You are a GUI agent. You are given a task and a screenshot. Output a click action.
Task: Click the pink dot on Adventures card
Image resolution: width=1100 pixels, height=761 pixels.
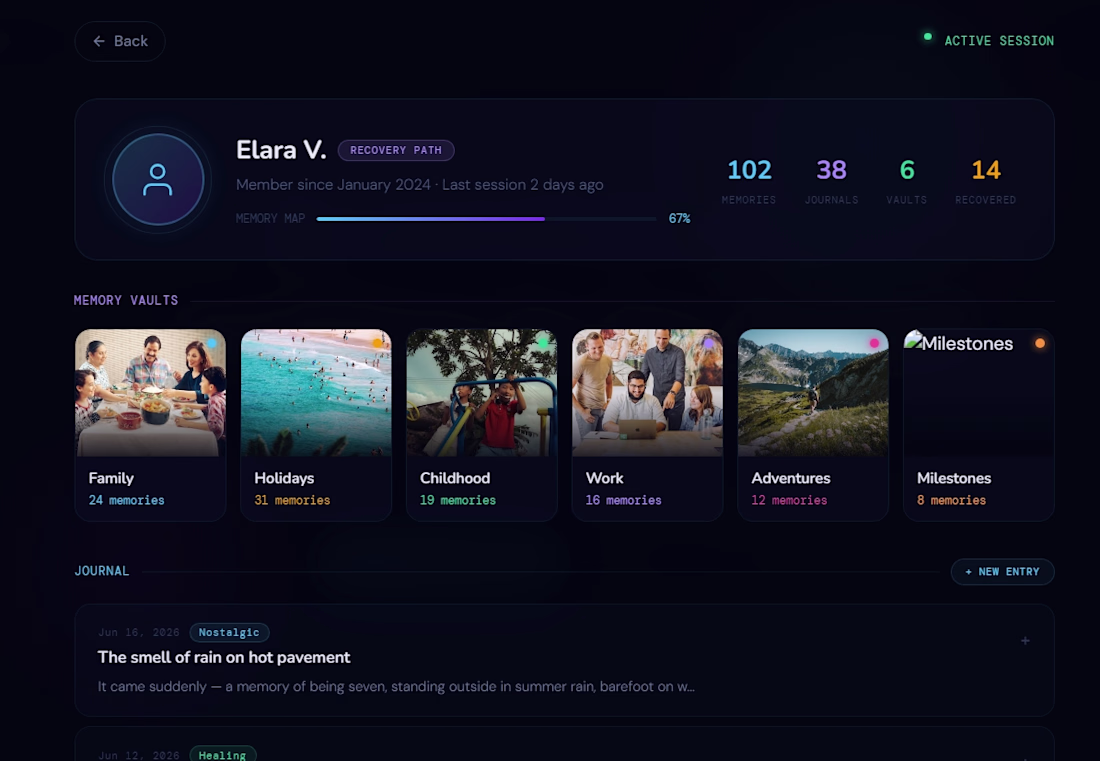tap(874, 343)
